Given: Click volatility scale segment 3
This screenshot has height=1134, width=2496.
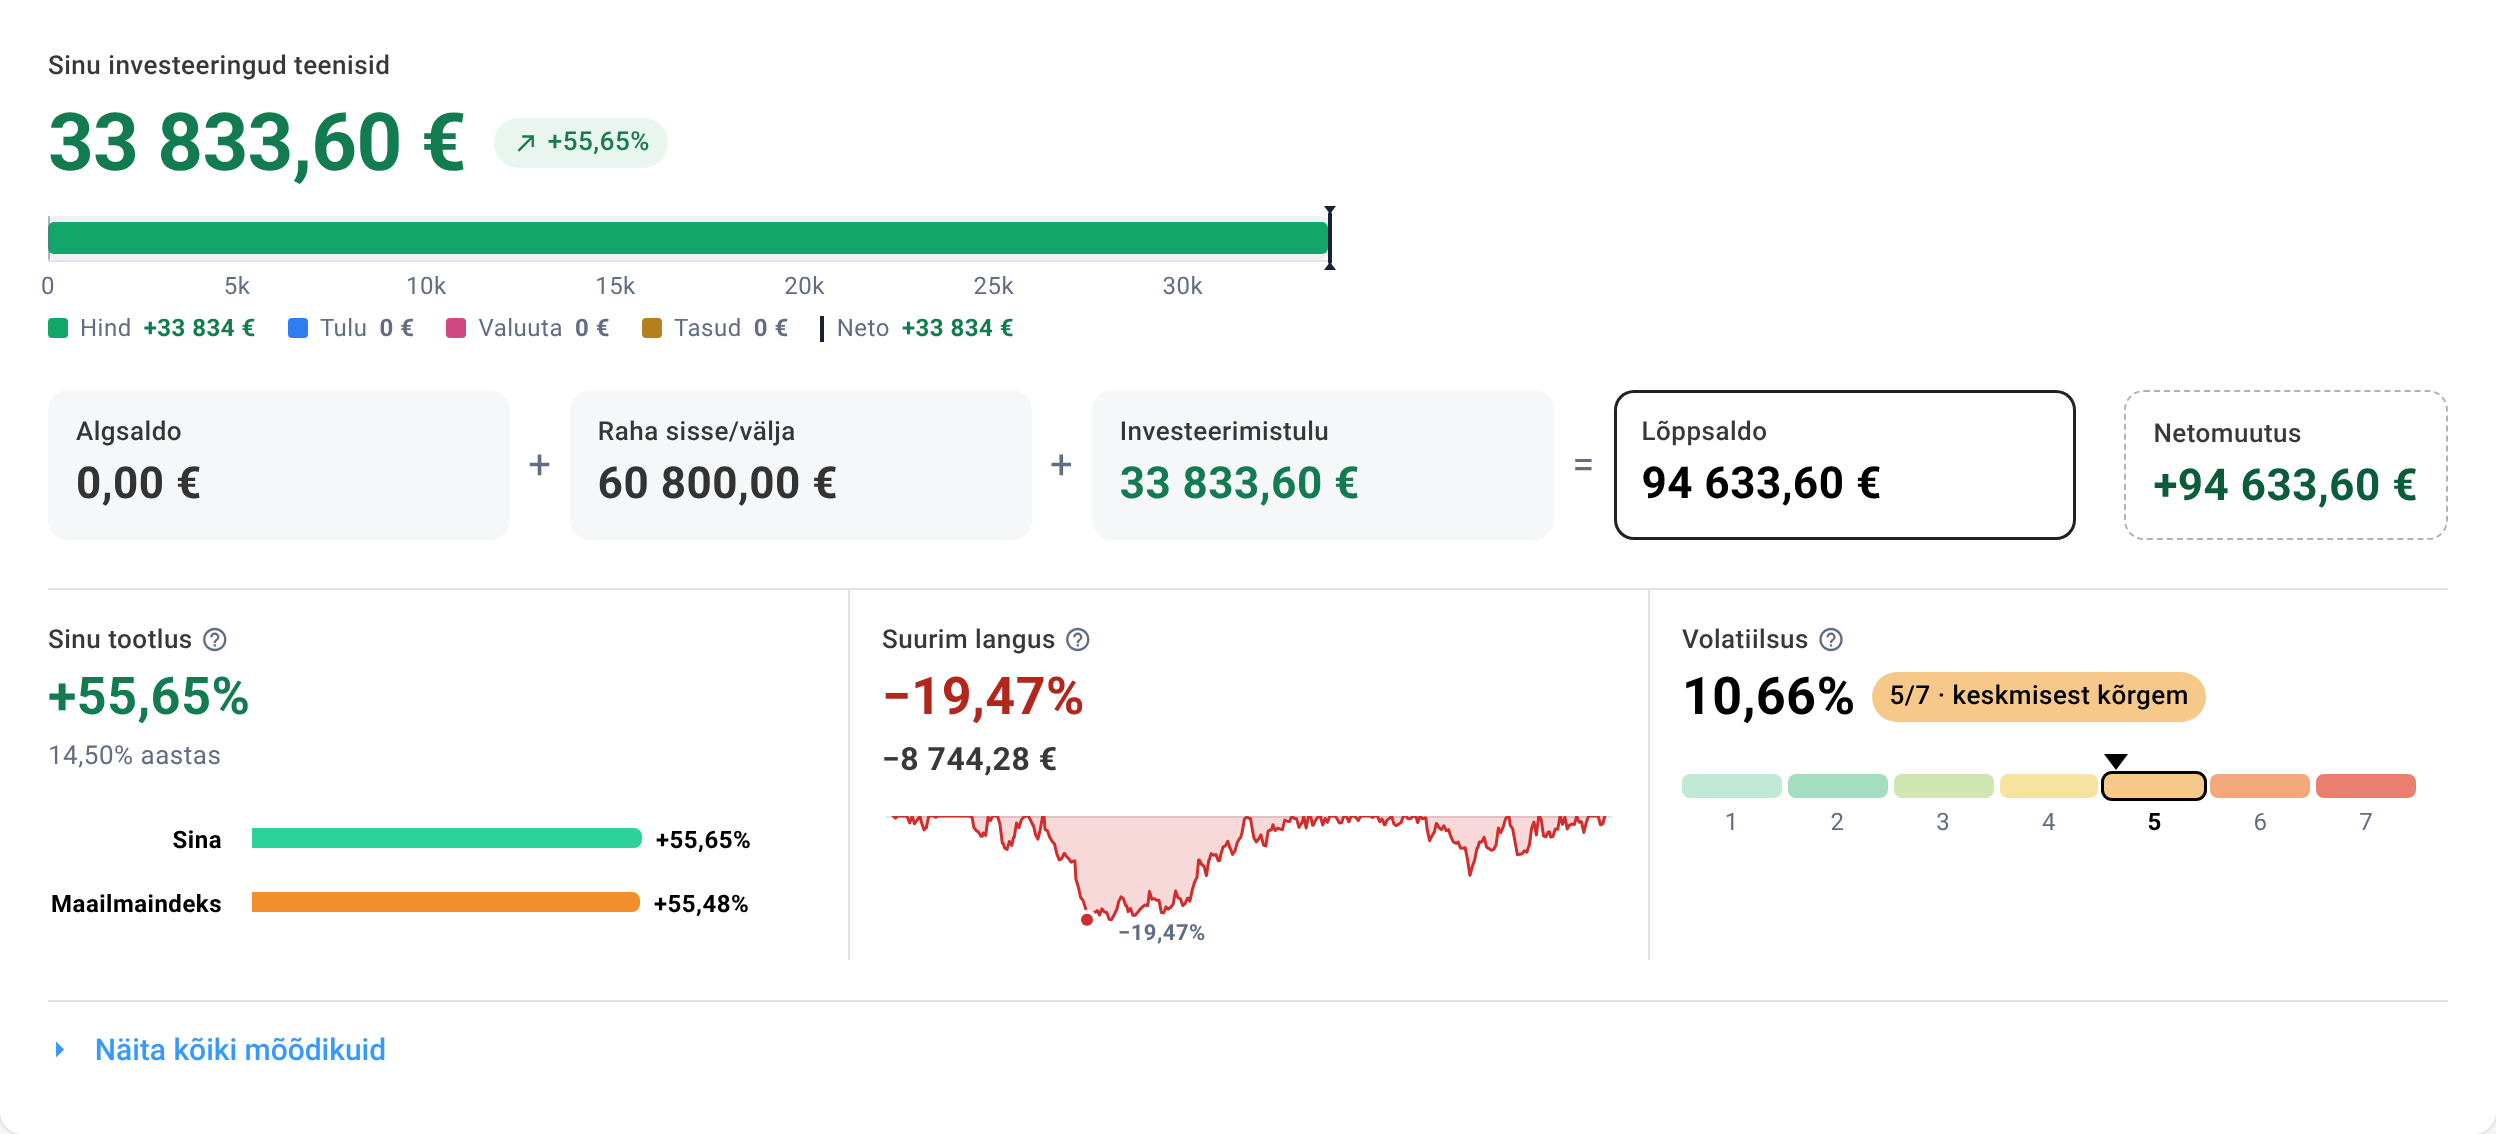Looking at the screenshot, I should (1944, 786).
